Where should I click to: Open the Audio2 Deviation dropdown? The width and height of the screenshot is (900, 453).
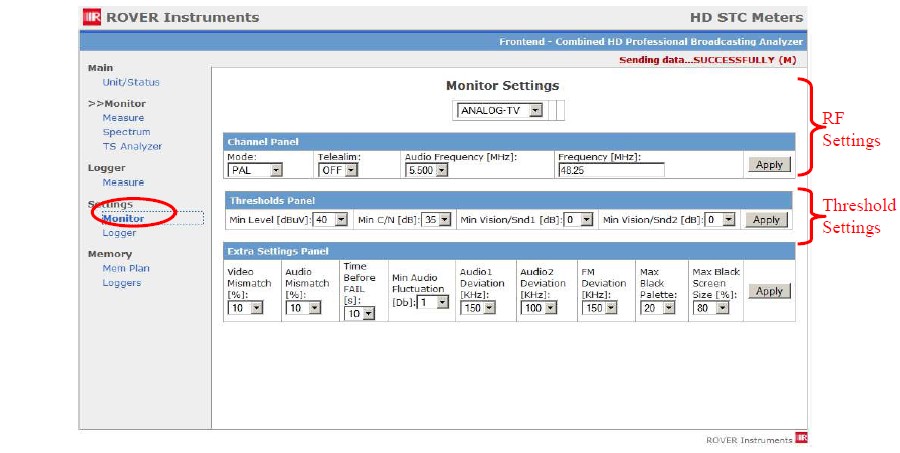(x=539, y=308)
